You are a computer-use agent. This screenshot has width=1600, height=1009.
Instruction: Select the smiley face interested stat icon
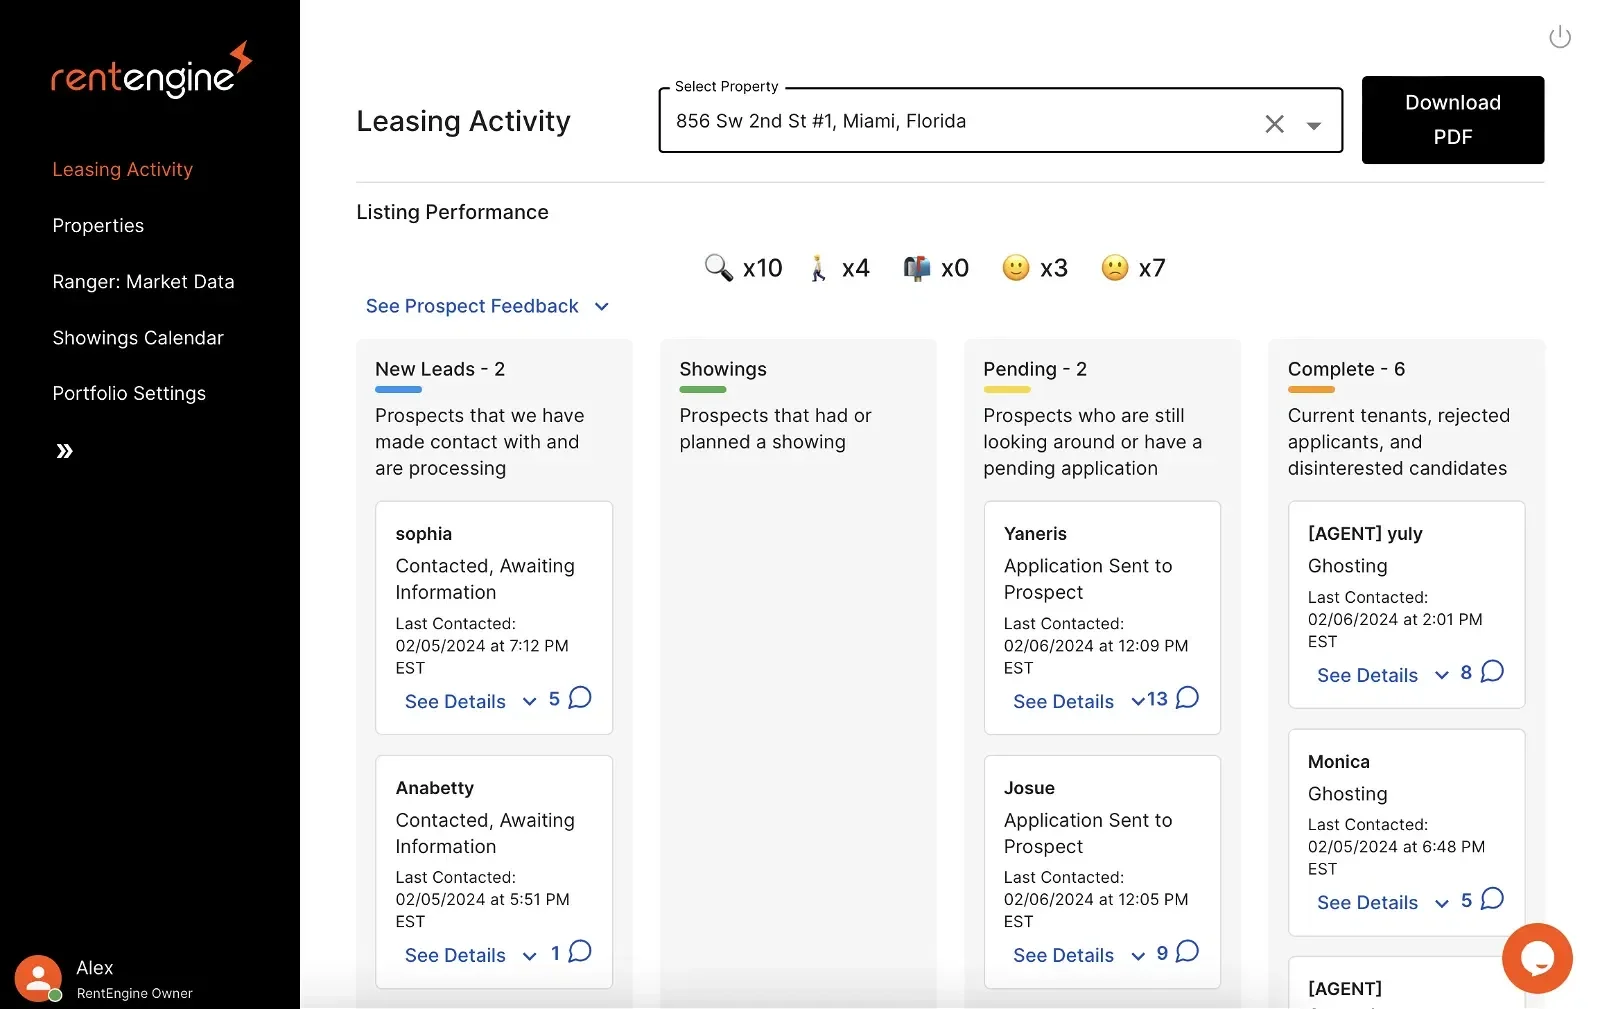click(1016, 267)
